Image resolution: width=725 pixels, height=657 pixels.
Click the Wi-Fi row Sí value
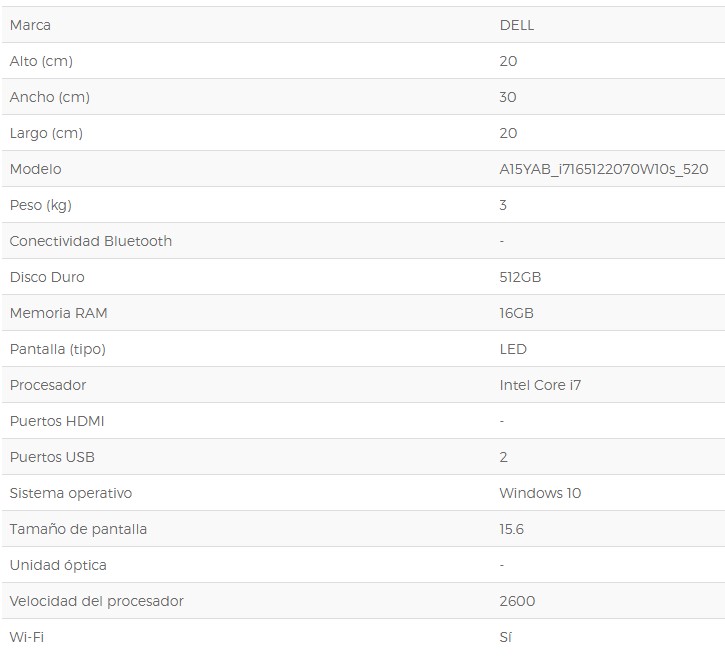(505, 638)
